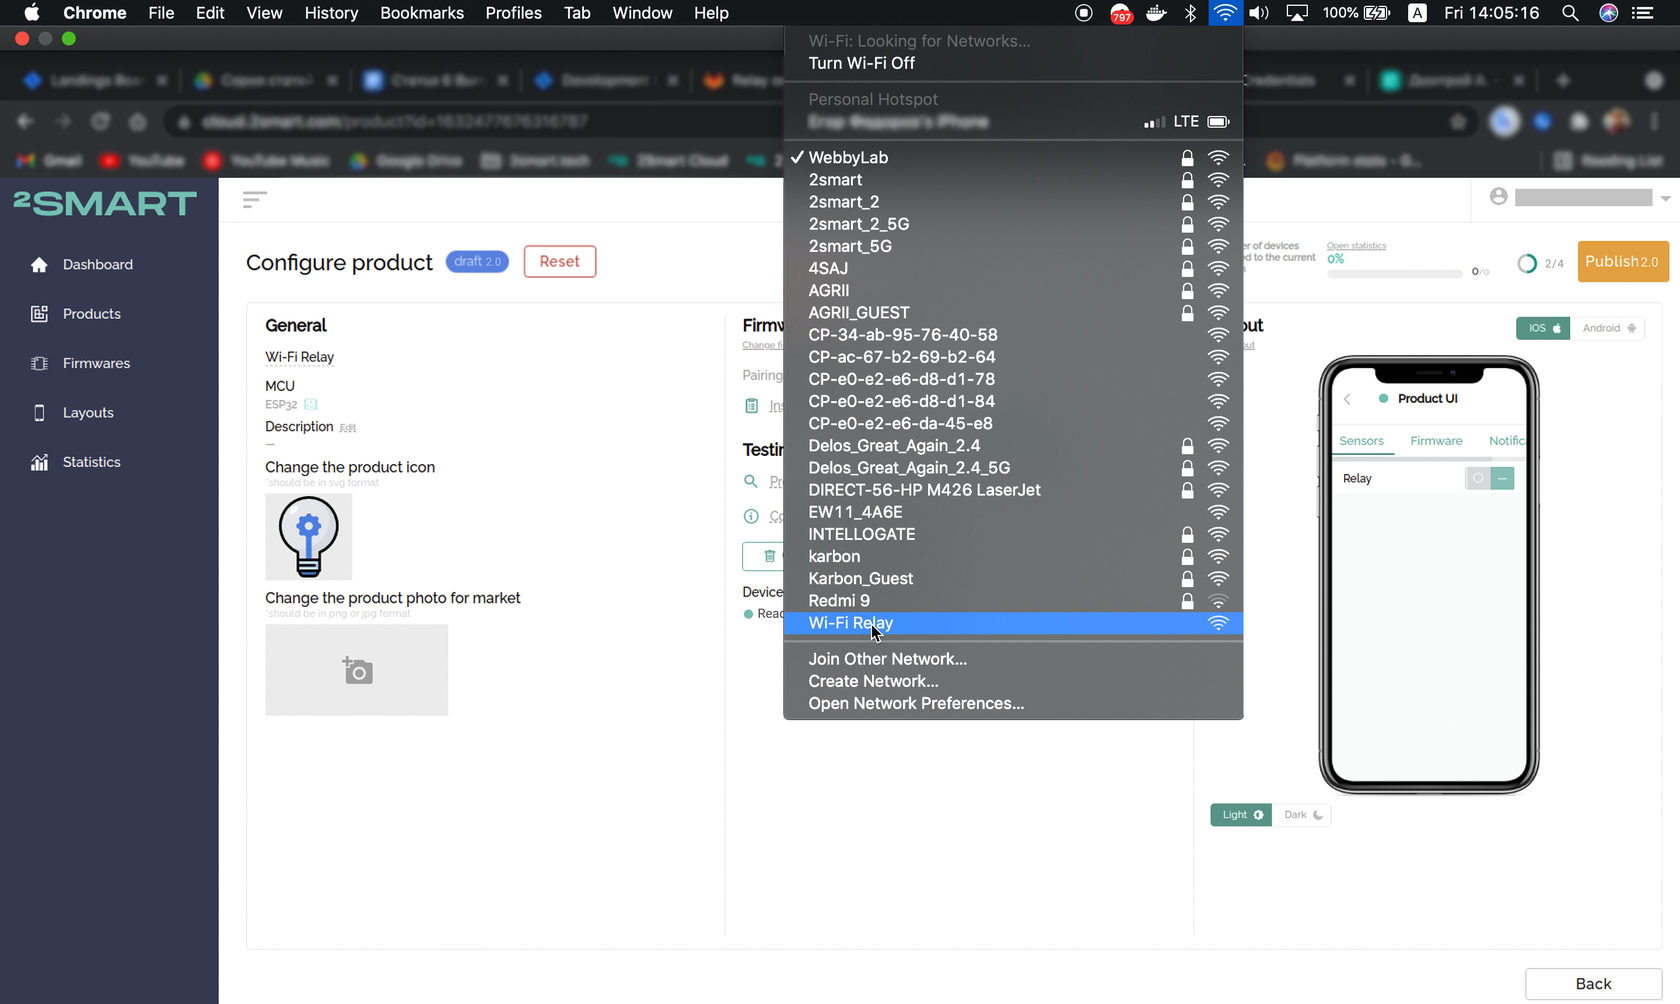Select the Light theme
Viewport: 1680px width, 1004px height.
pyautogui.click(x=1241, y=815)
